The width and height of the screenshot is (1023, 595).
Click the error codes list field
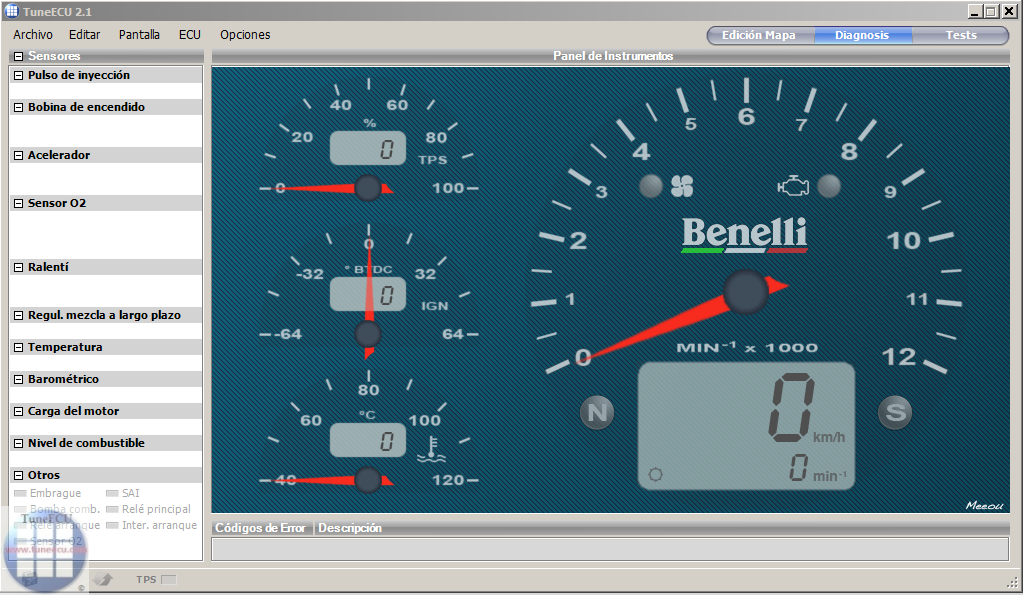point(610,549)
